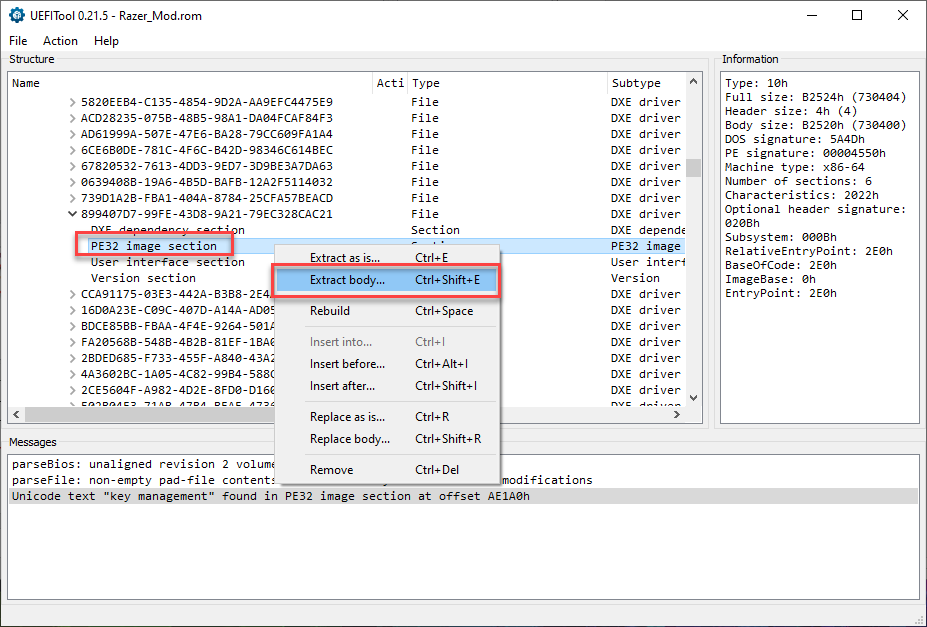Select Rebuild in the context menu
This screenshot has height=627, width=927.
387,311
